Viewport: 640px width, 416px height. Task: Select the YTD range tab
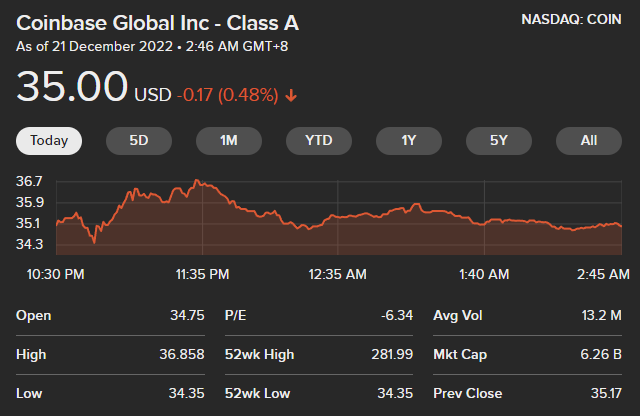[319, 141]
